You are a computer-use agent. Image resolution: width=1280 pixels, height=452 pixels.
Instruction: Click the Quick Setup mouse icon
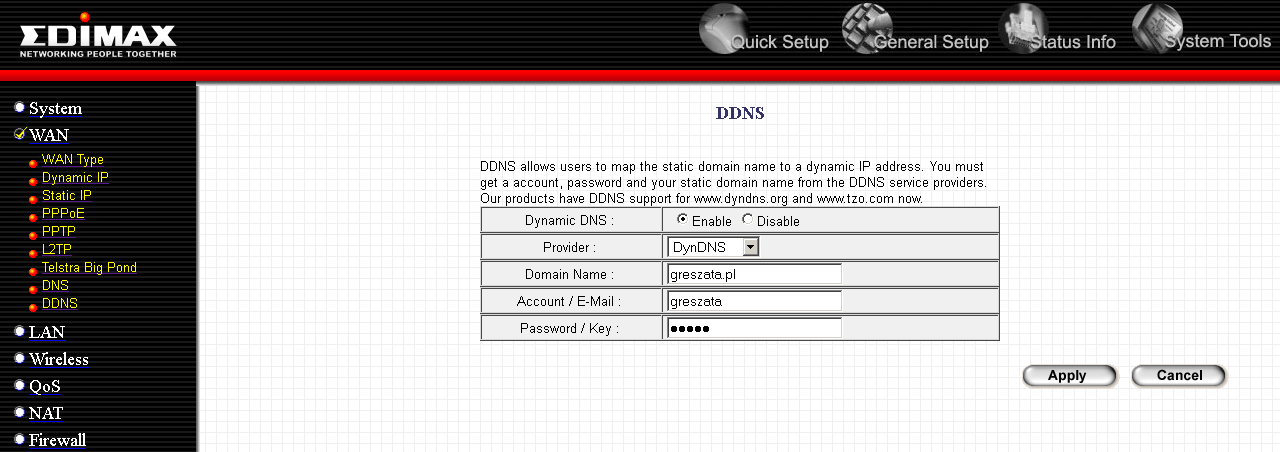coord(723,28)
